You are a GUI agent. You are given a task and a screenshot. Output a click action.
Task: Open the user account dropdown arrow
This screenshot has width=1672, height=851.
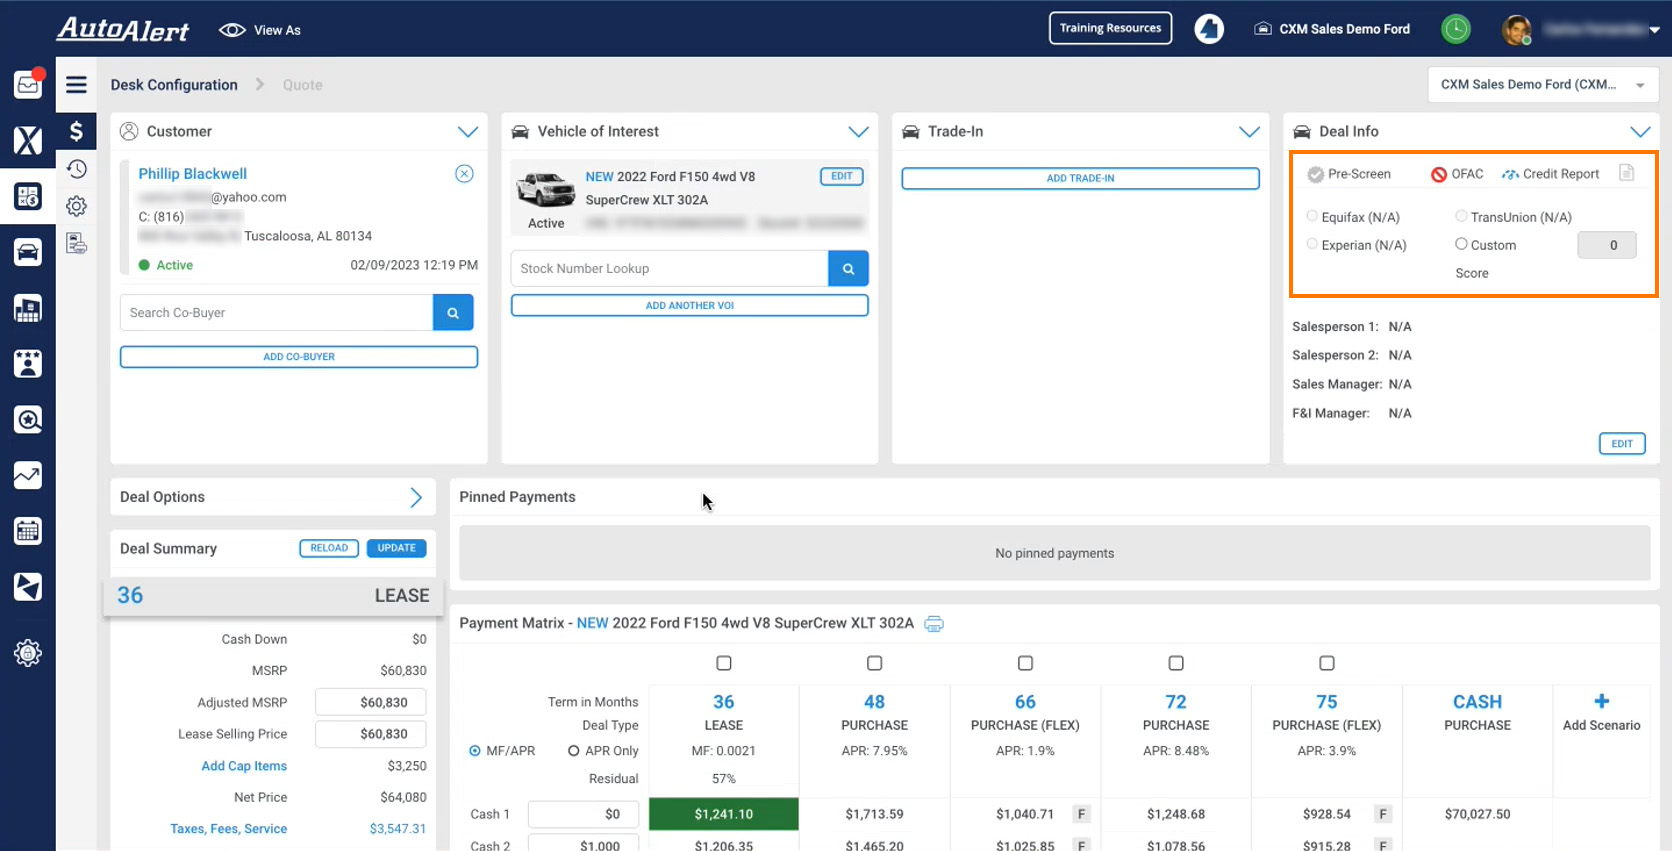tap(1654, 30)
